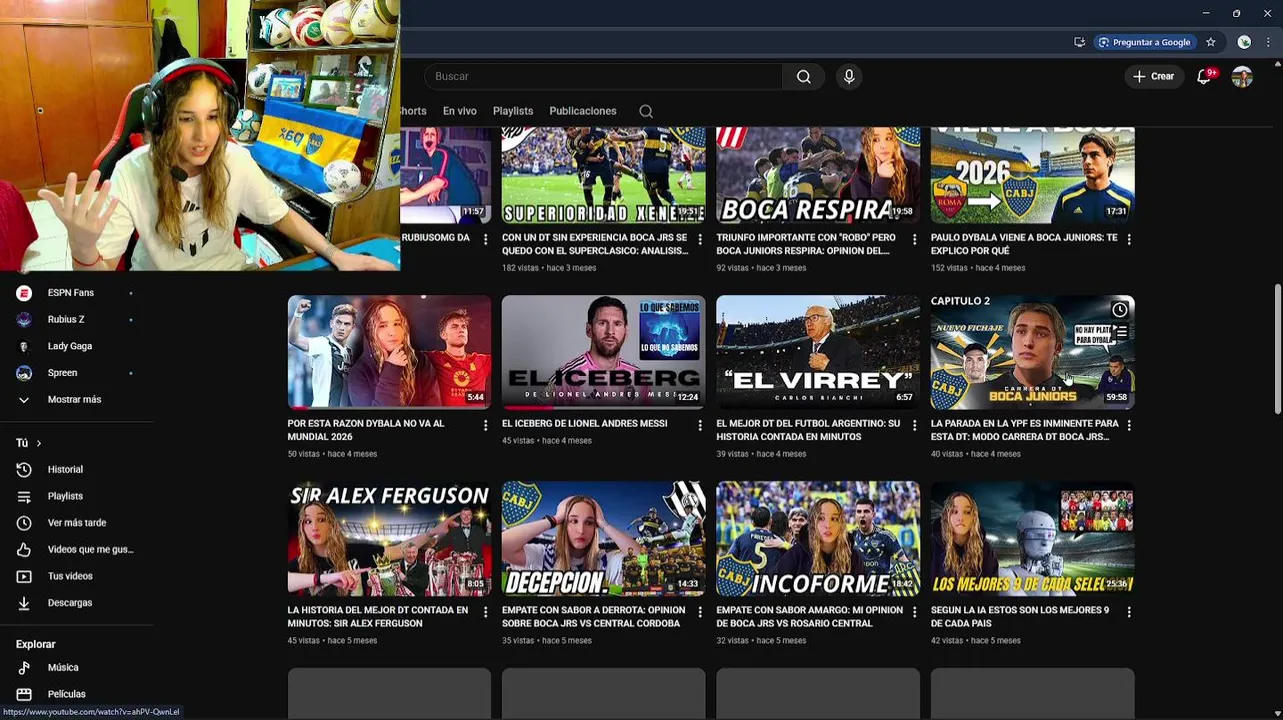
Task: Open options for carrera DT Boca video
Action: [1129, 425]
